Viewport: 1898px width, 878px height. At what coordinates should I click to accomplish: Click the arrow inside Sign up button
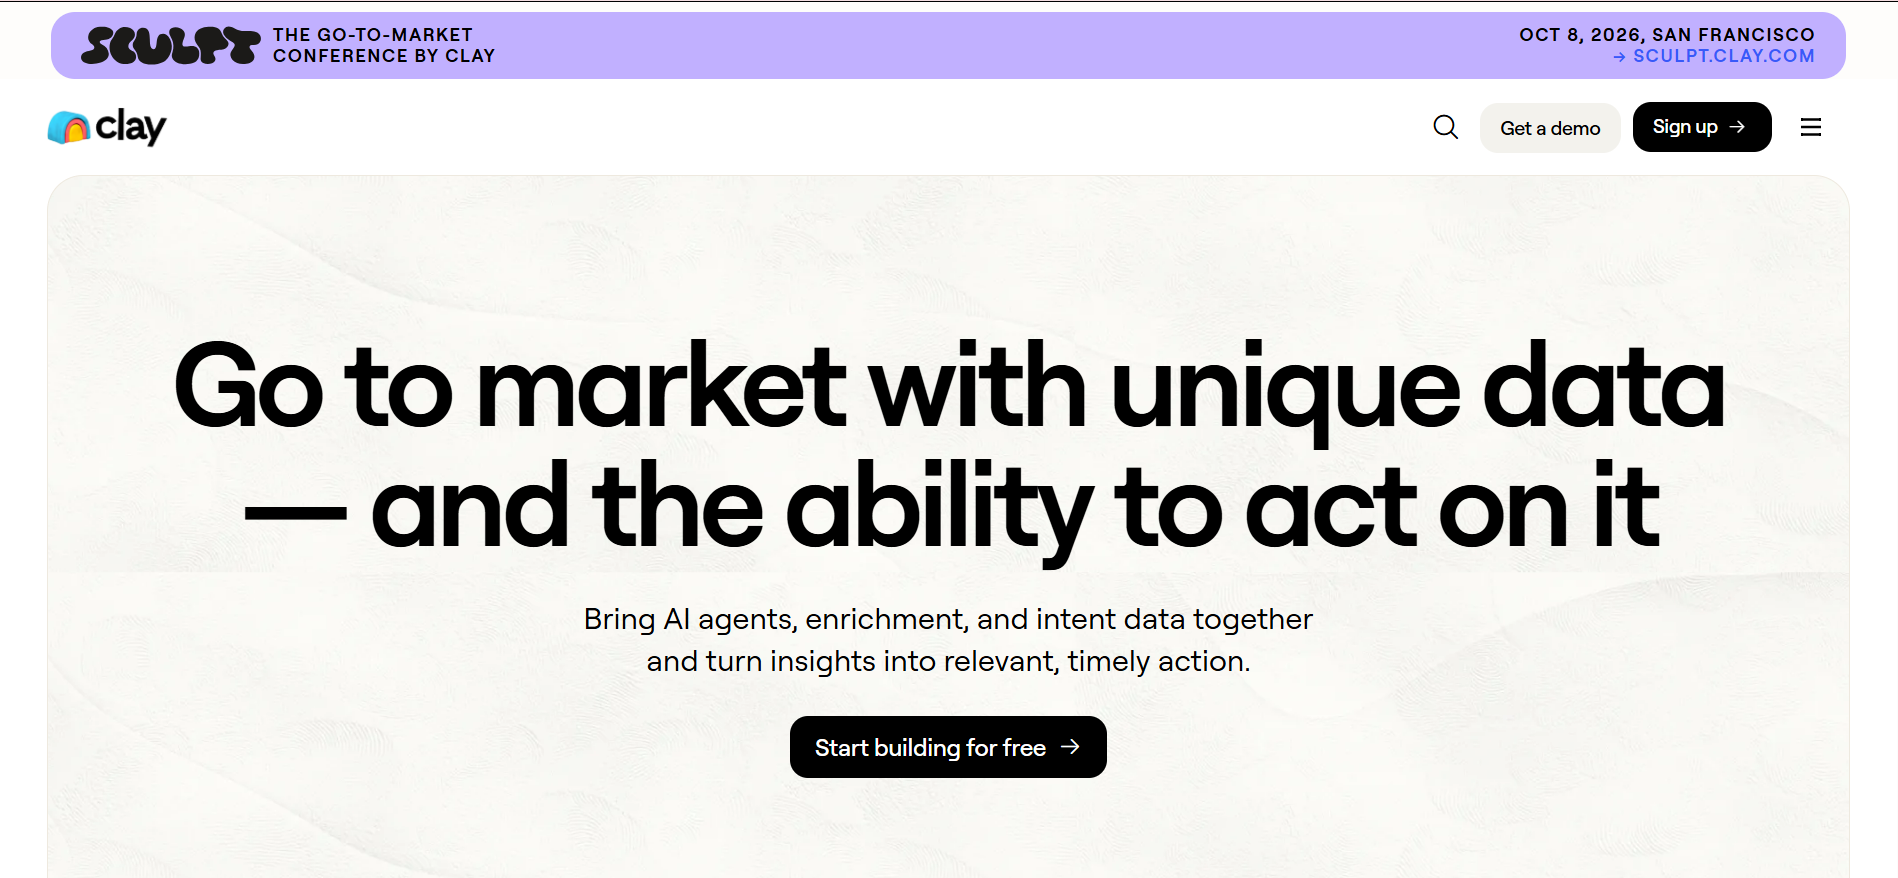(x=1738, y=127)
